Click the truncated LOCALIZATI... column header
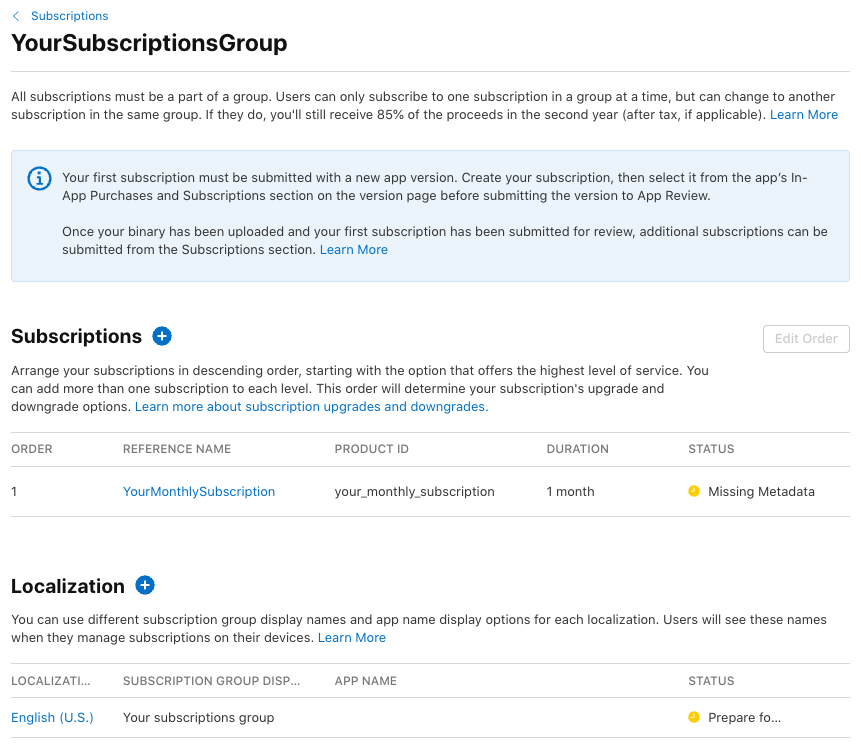861x749 pixels. click(x=51, y=681)
